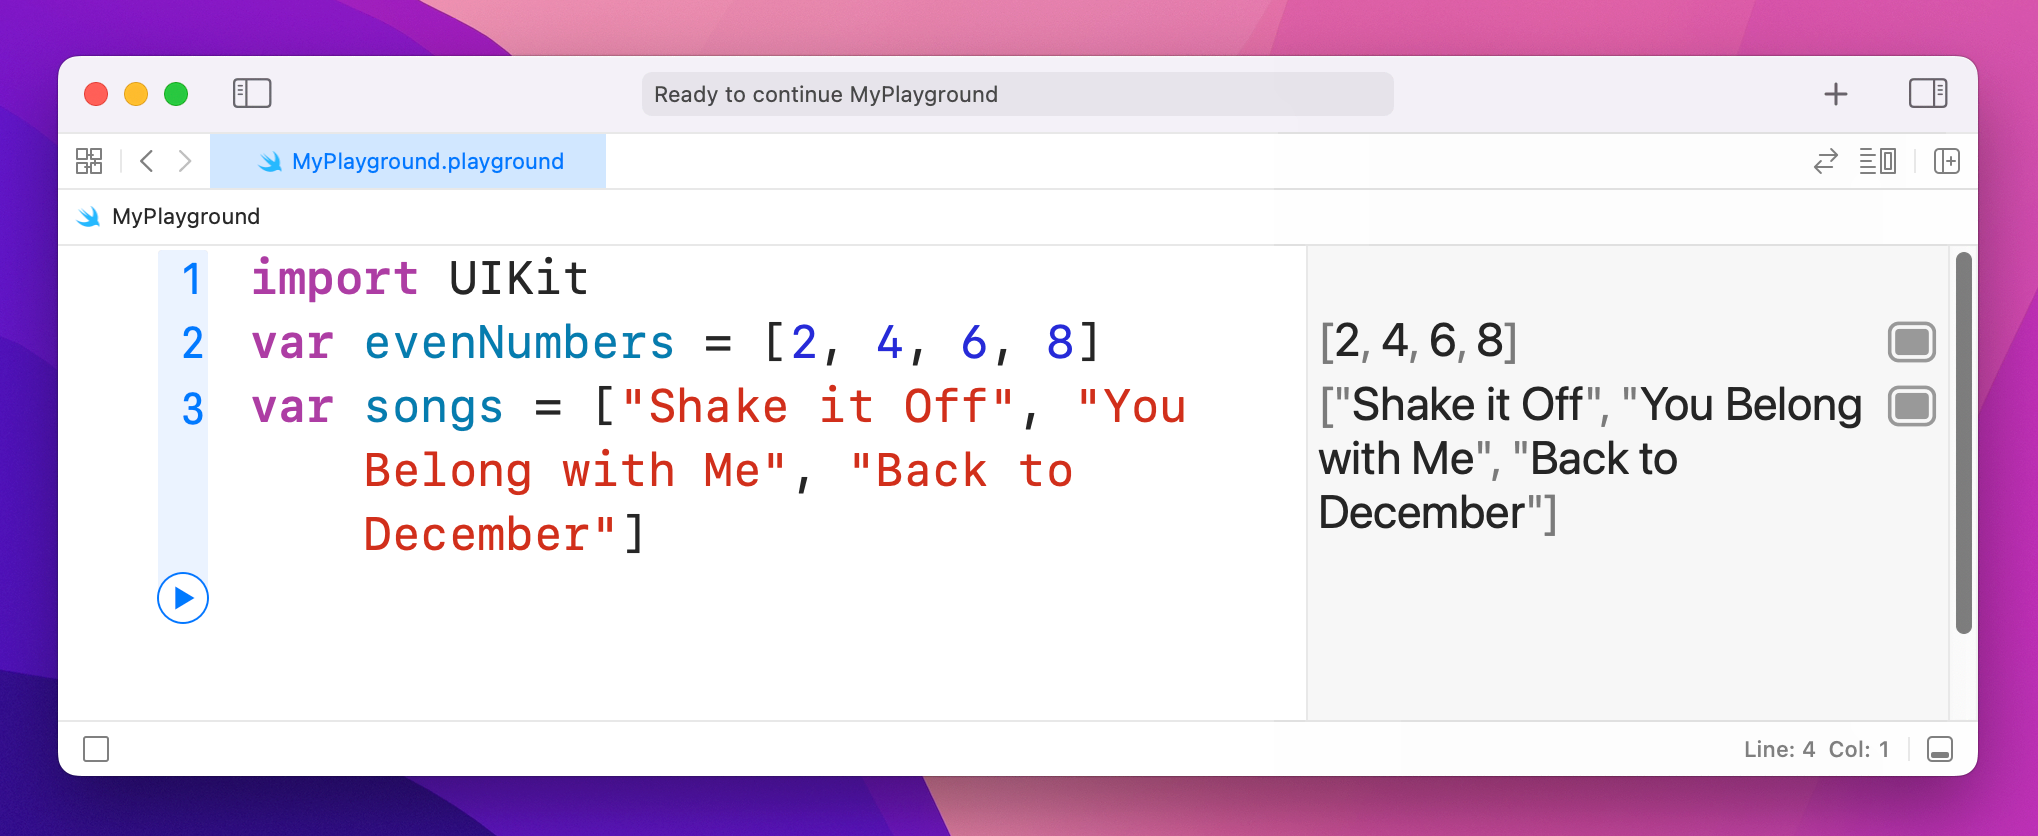The width and height of the screenshot is (2038, 836).
Task: Zoom the window with the green button
Action: 176,94
